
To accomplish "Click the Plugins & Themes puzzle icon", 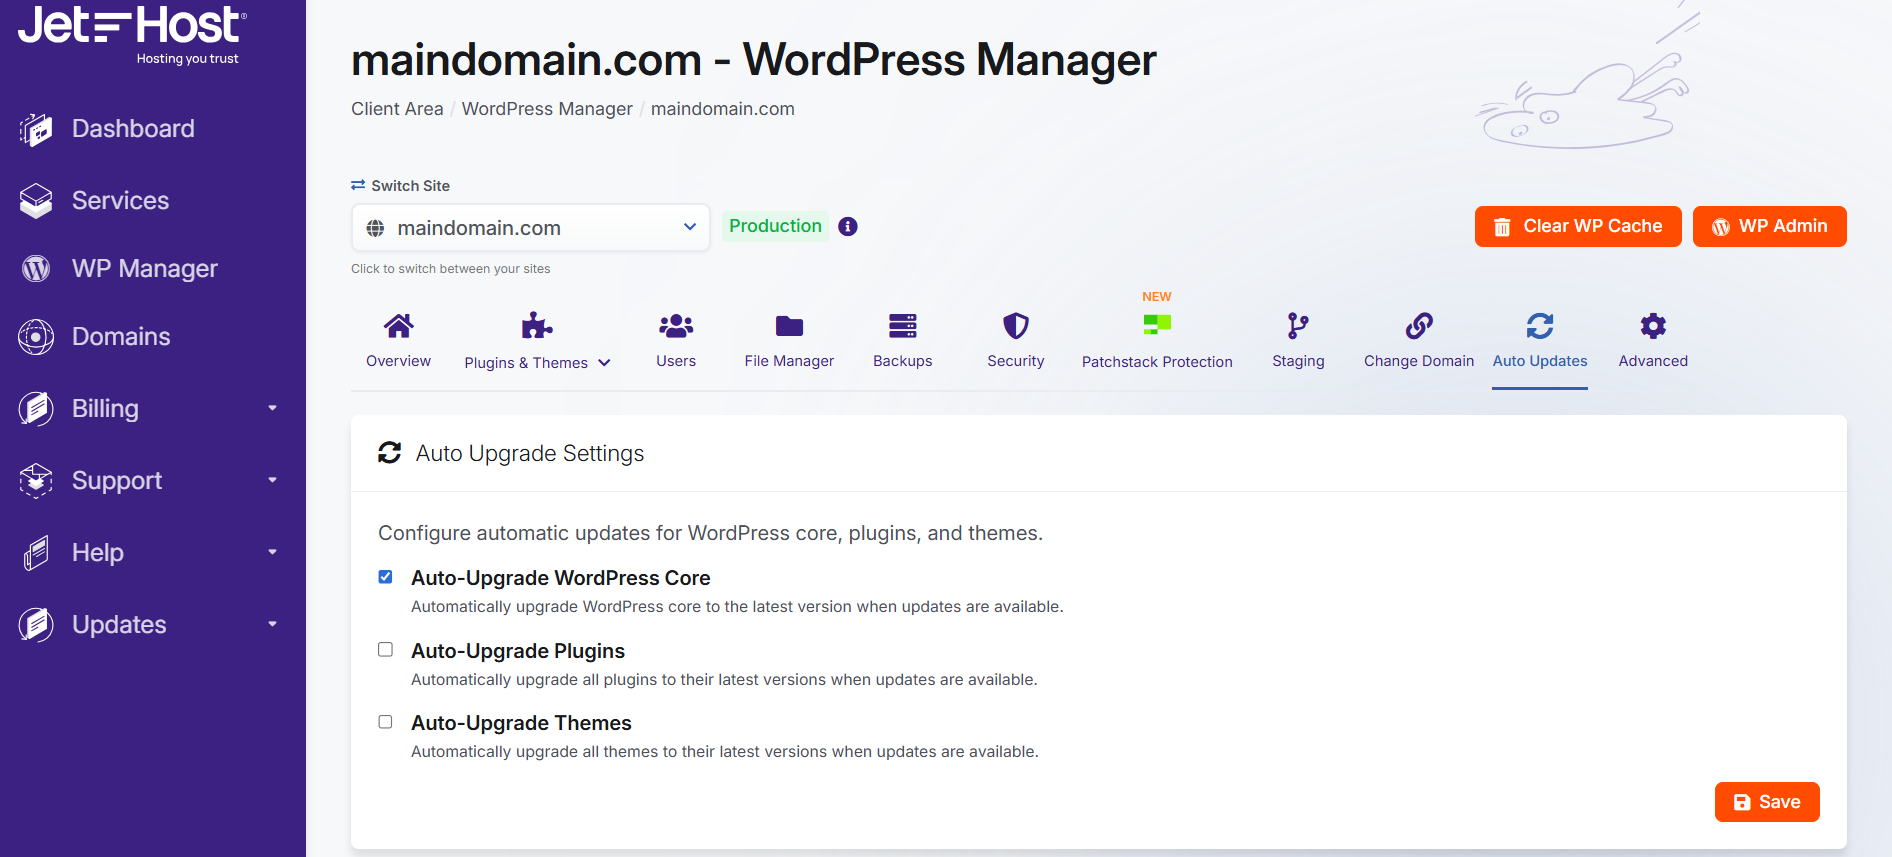I will tap(537, 326).
